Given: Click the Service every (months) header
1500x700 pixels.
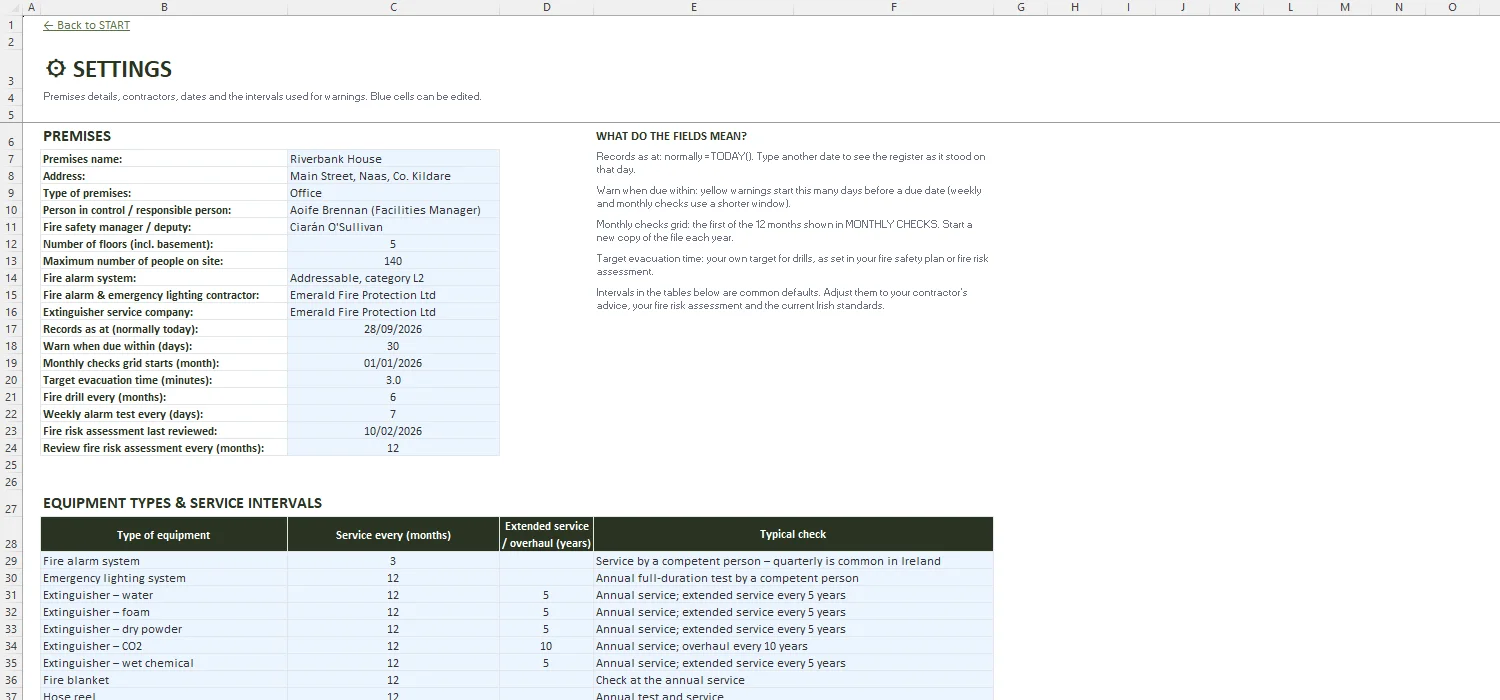Looking at the screenshot, I should click(393, 534).
